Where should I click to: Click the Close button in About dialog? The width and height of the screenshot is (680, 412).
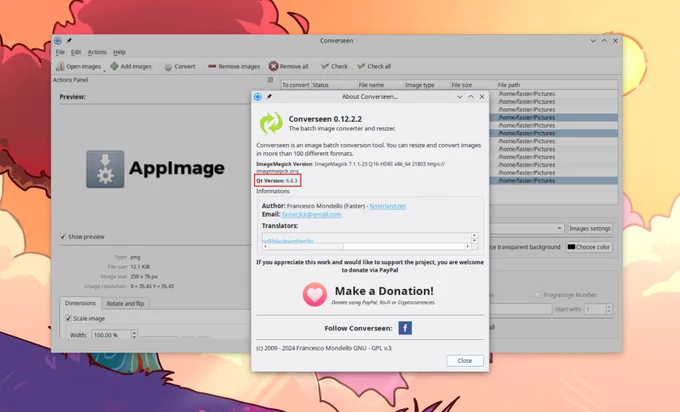click(464, 360)
